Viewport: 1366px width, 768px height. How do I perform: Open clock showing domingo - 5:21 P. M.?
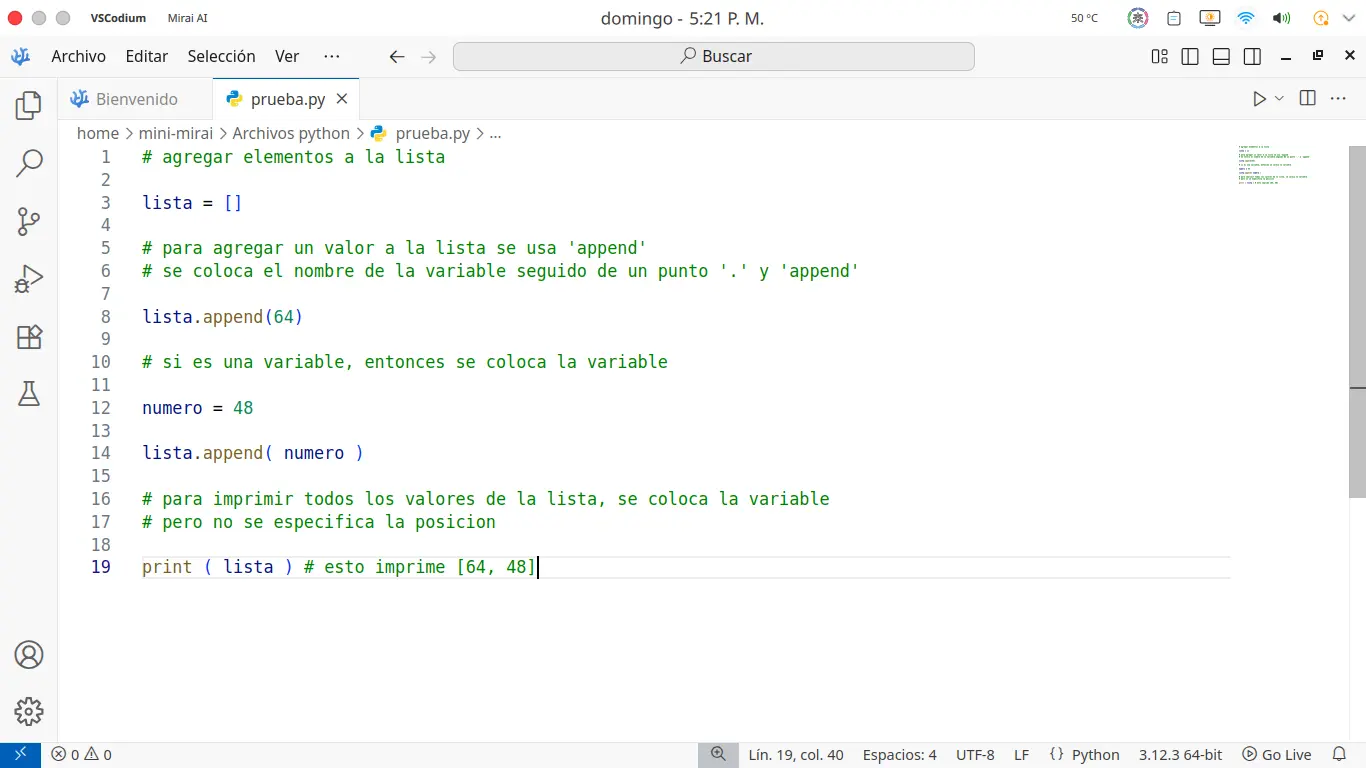(x=682, y=18)
